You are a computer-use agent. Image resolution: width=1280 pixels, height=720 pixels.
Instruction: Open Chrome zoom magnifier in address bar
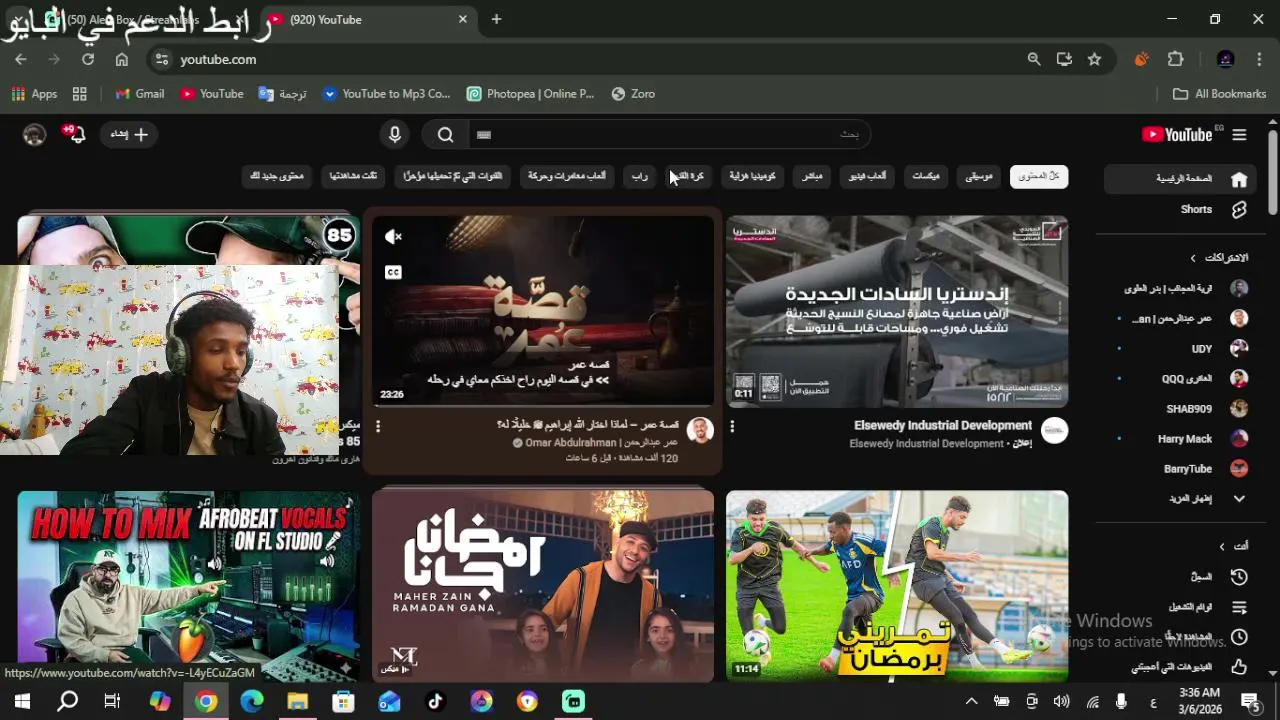1034,59
